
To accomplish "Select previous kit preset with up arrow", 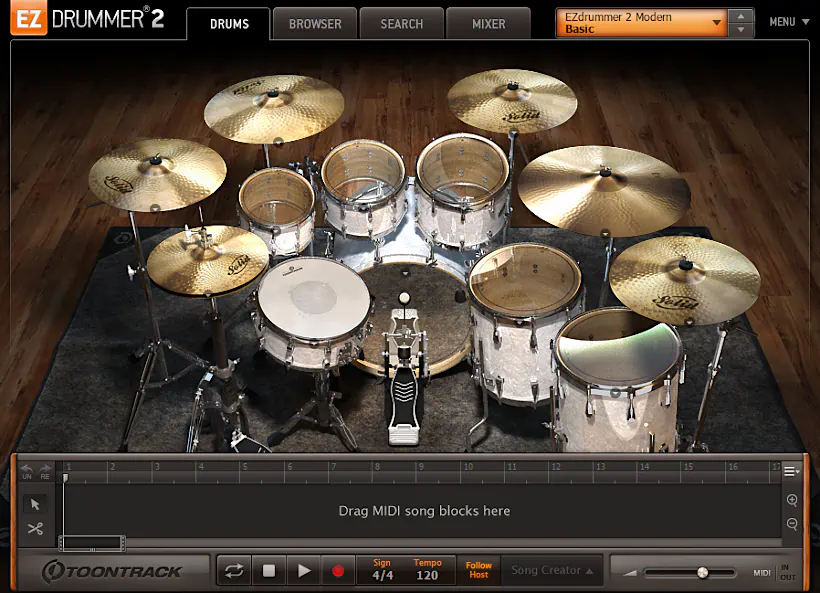I will (x=741, y=16).
